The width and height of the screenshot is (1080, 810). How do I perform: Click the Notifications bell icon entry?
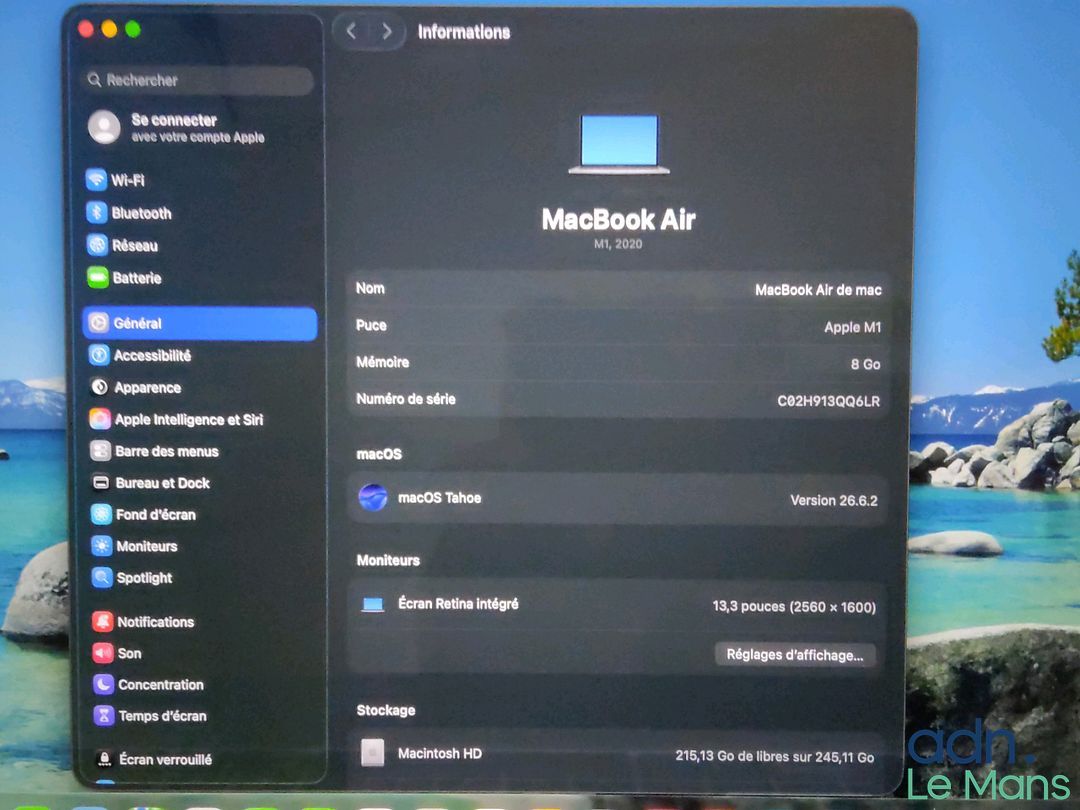103,621
